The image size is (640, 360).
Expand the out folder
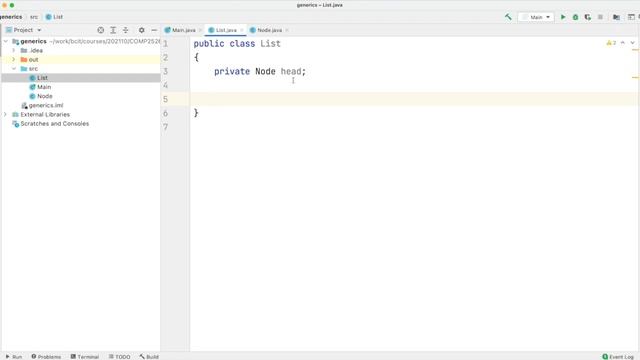14,60
